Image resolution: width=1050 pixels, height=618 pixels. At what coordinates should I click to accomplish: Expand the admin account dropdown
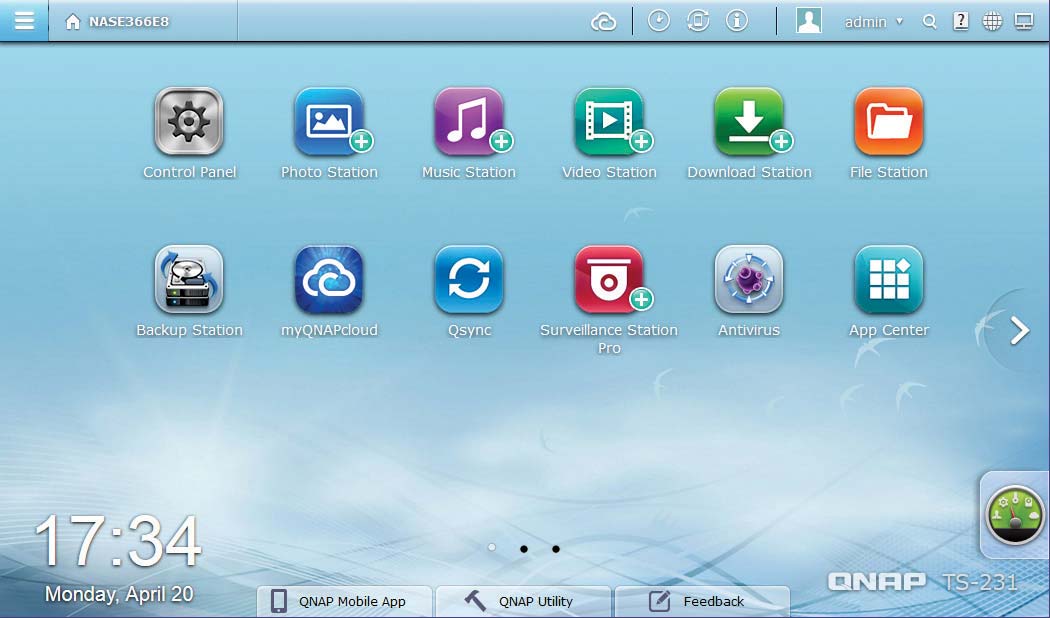(x=873, y=22)
